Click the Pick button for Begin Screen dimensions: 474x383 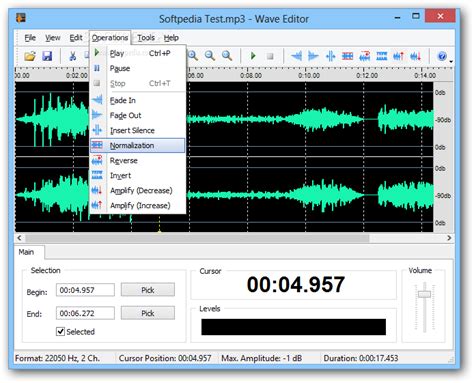pos(148,290)
